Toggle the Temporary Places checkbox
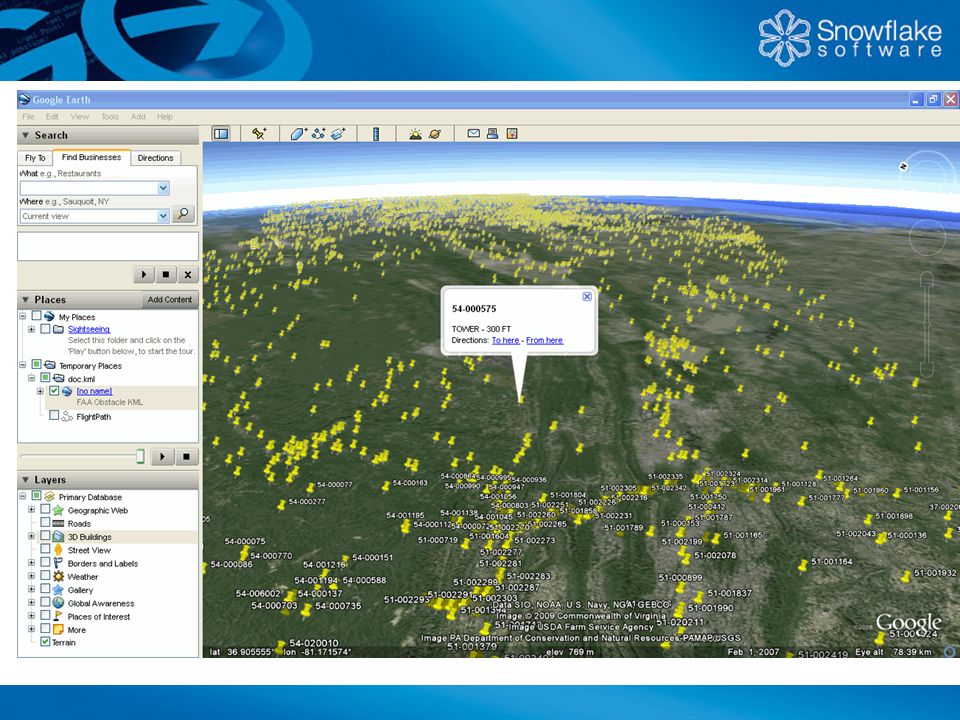 pyautogui.click(x=36, y=364)
